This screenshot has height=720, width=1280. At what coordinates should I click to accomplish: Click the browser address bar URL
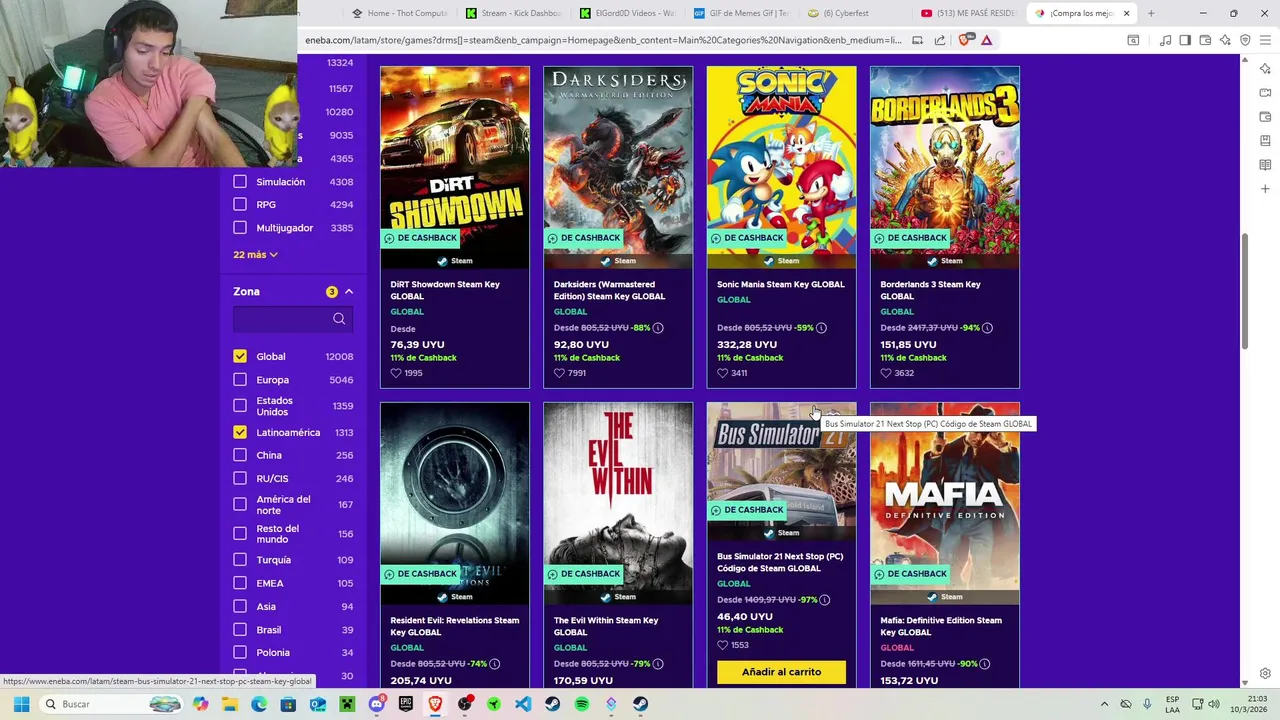(603, 40)
